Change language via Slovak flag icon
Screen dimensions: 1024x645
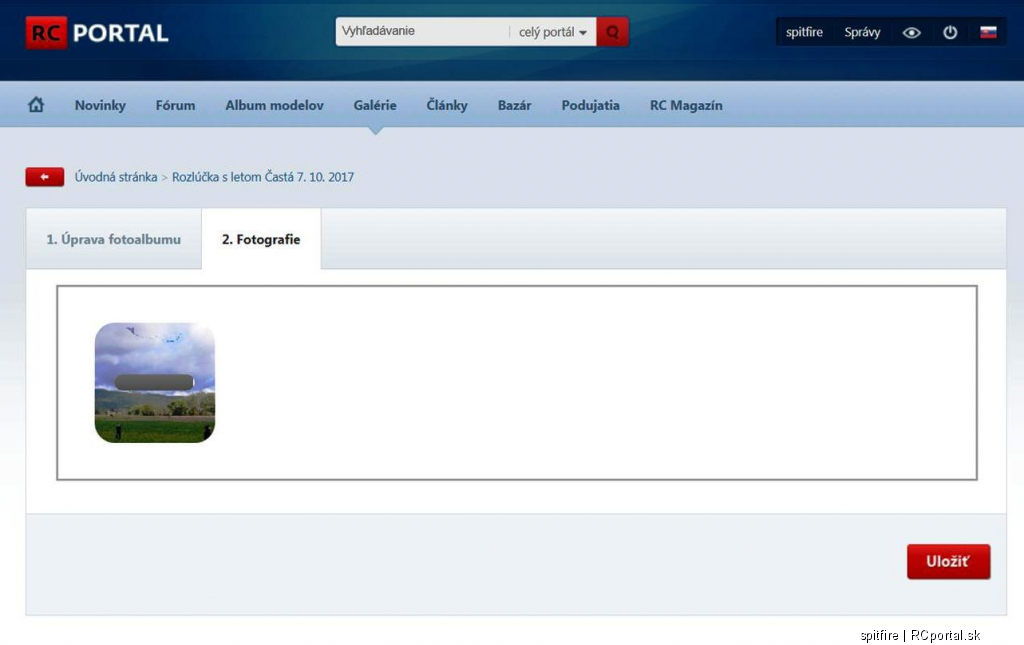coord(988,32)
